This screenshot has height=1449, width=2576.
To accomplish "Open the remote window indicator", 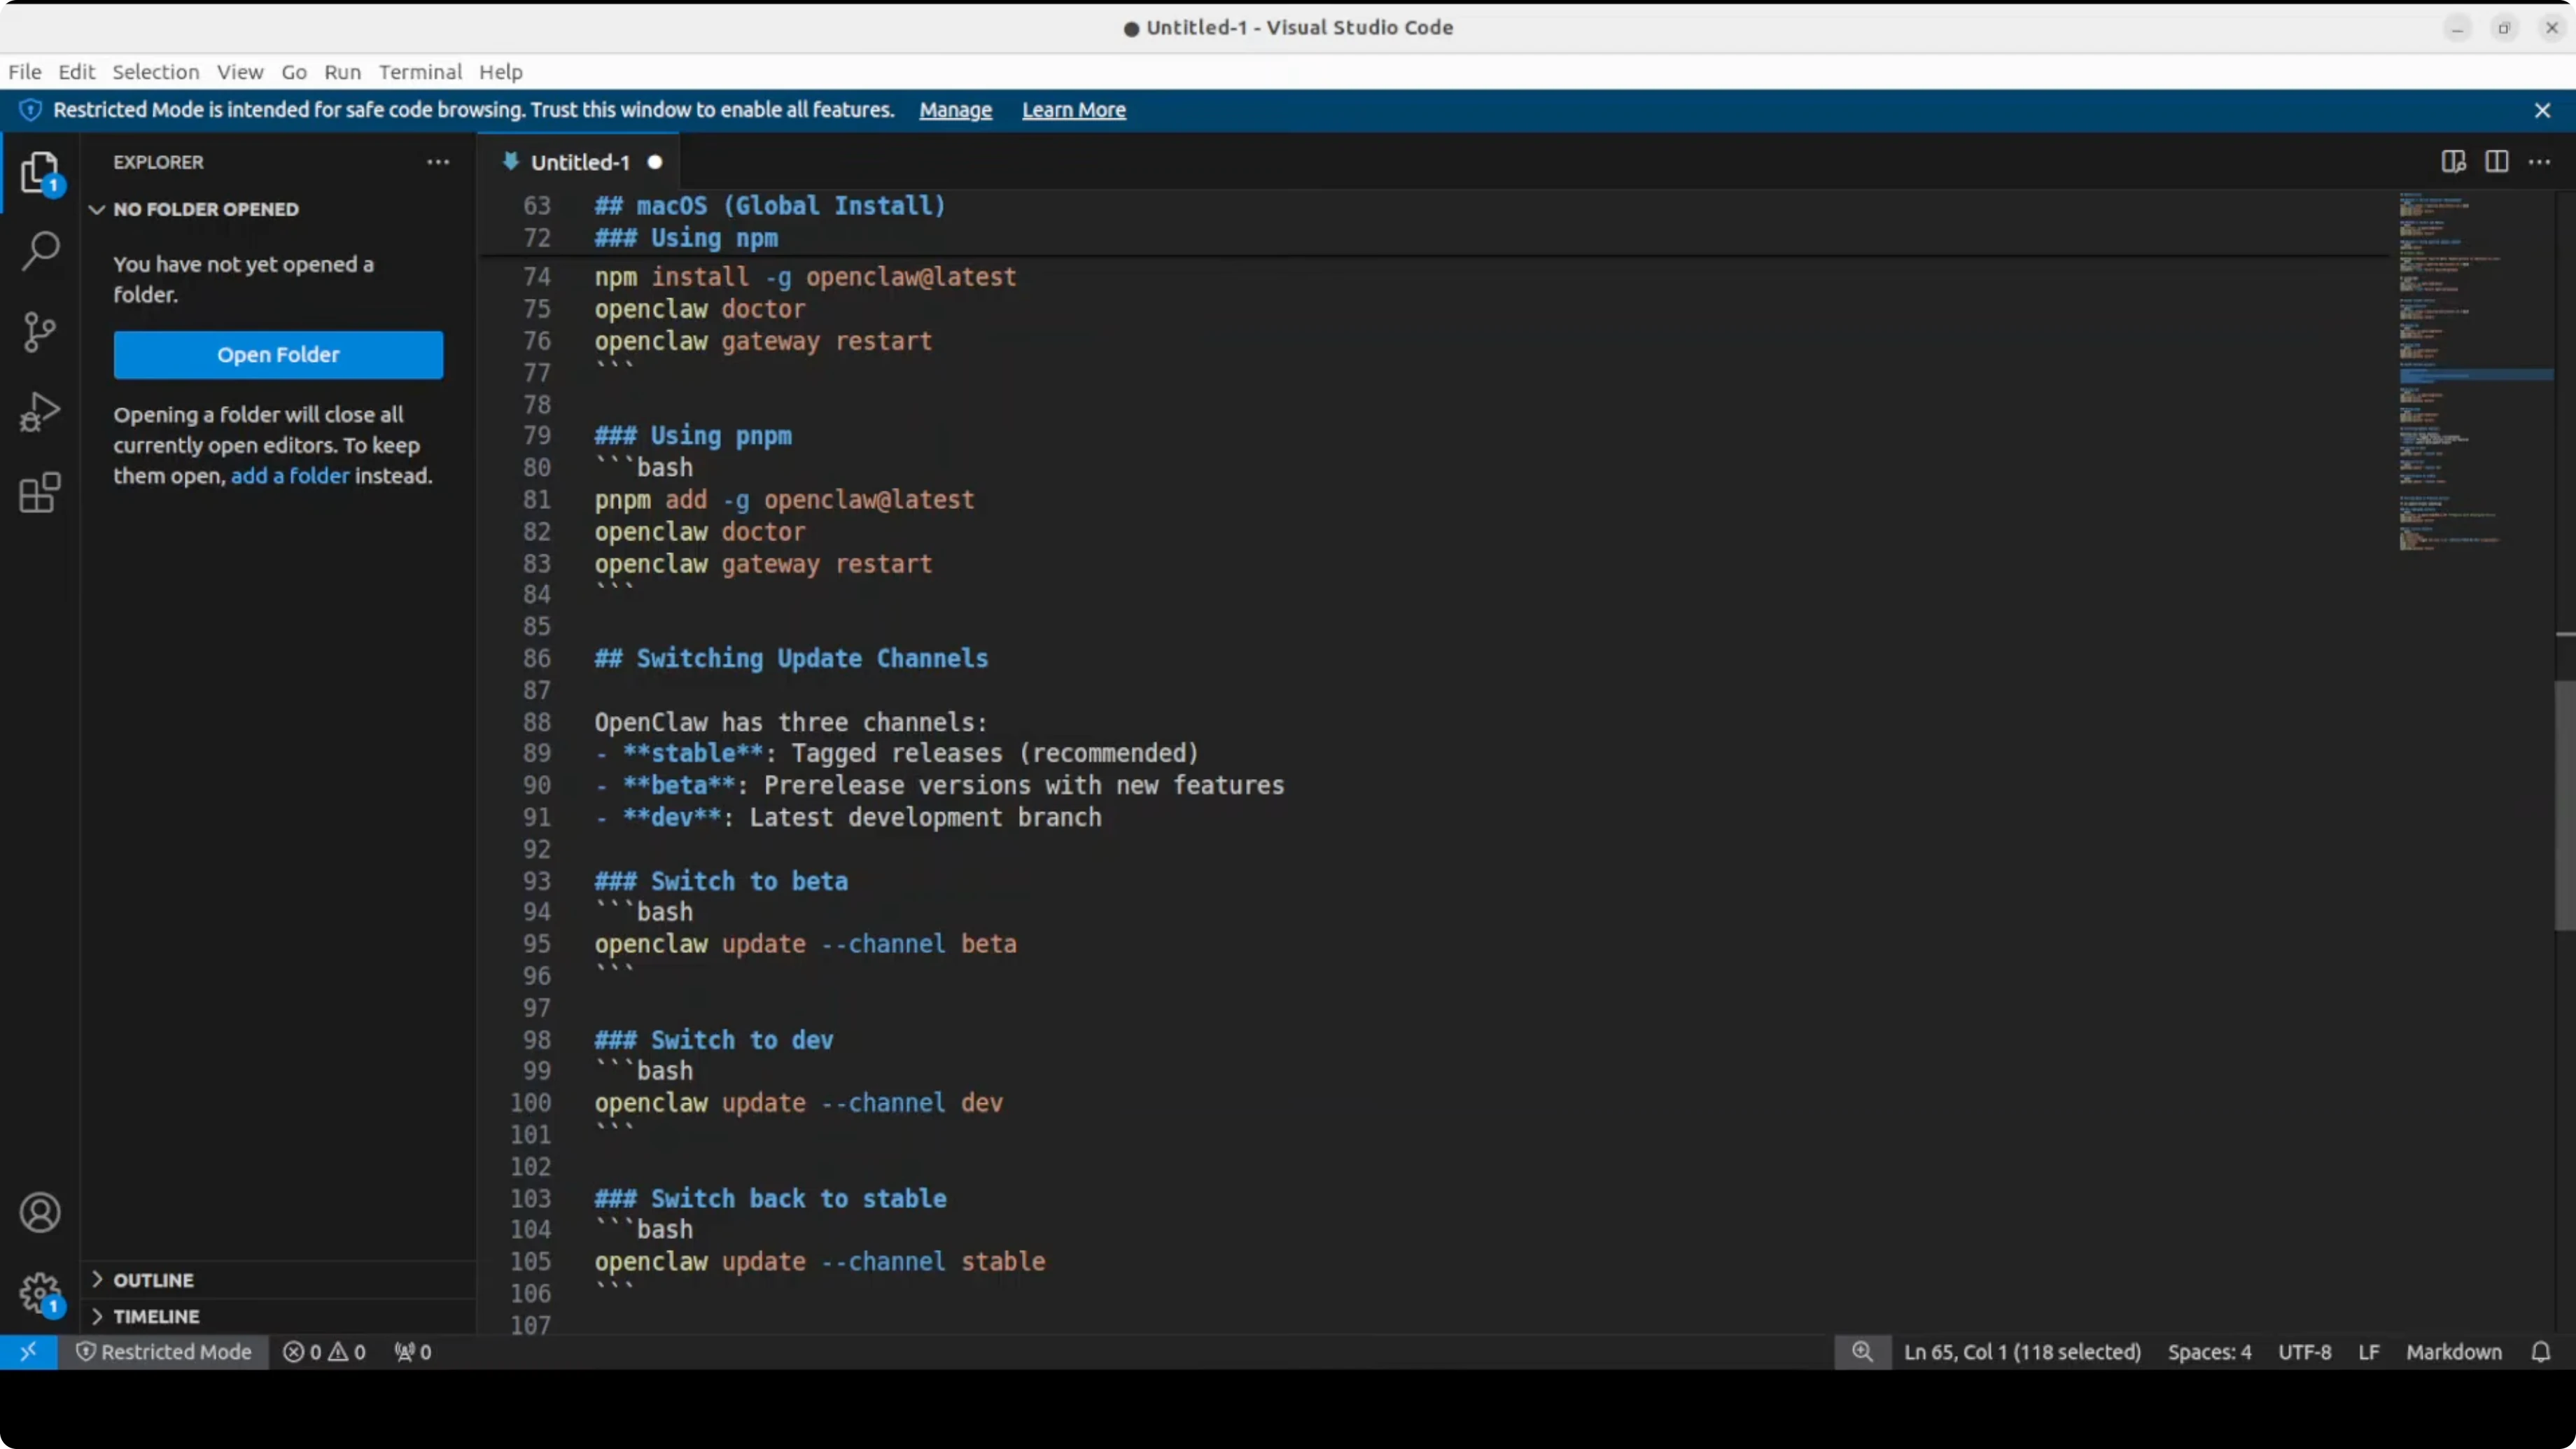I will click(28, 1351).
